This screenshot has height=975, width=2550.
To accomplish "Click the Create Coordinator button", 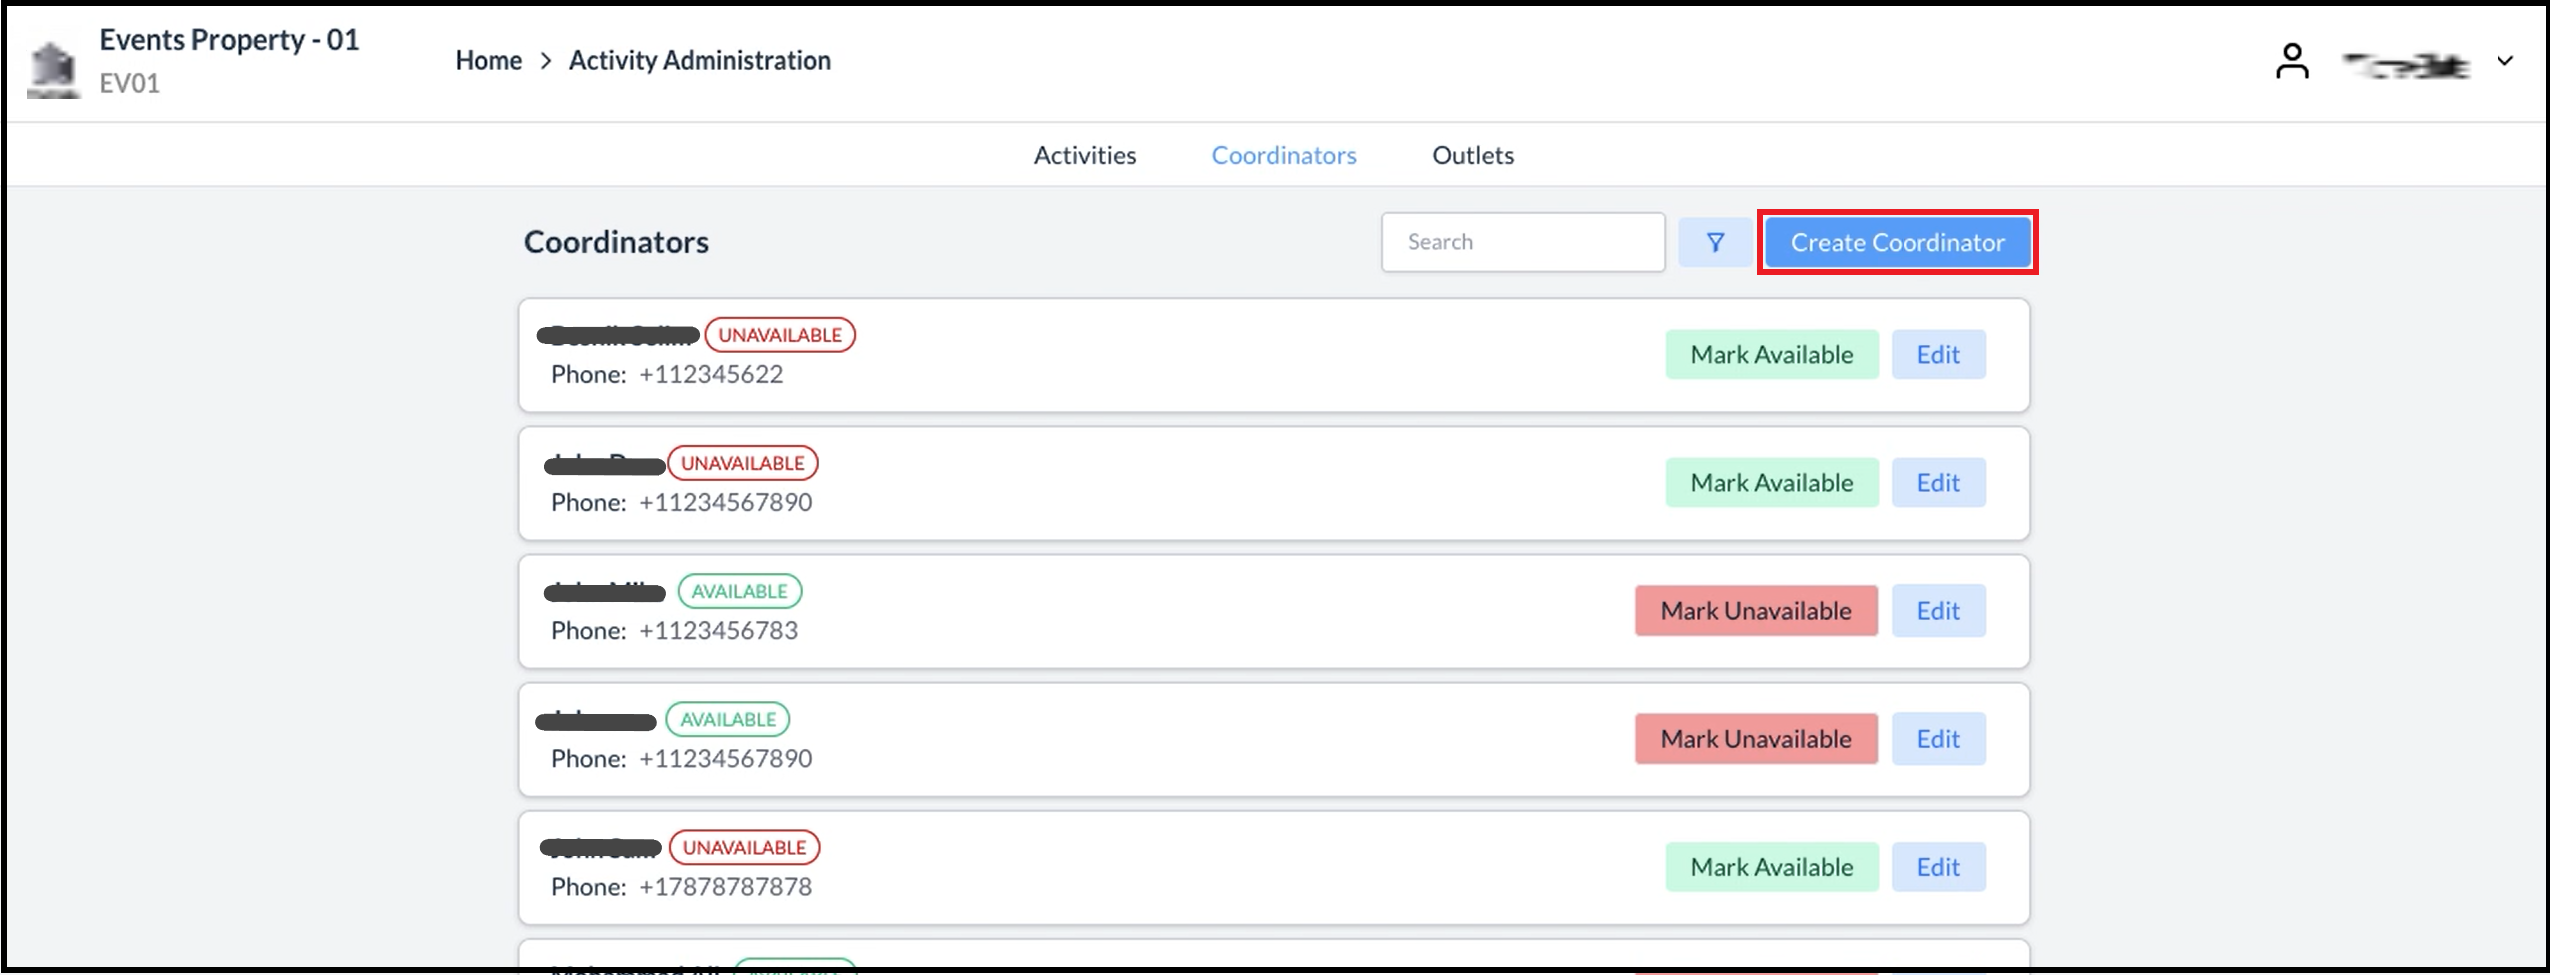I will point(1897,241).
